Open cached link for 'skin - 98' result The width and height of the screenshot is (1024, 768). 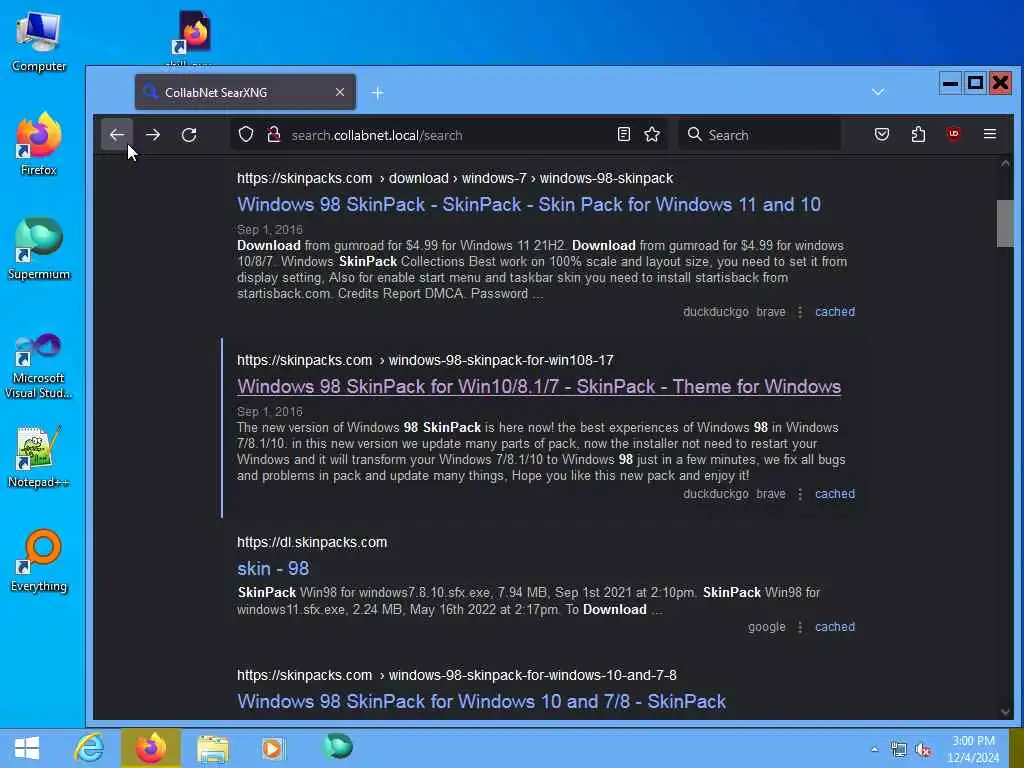coord(835,626)
